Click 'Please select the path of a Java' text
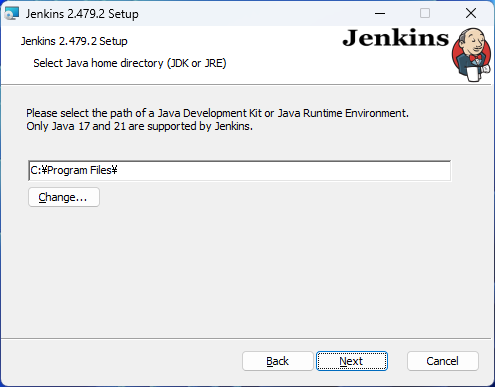 [103, 113]
